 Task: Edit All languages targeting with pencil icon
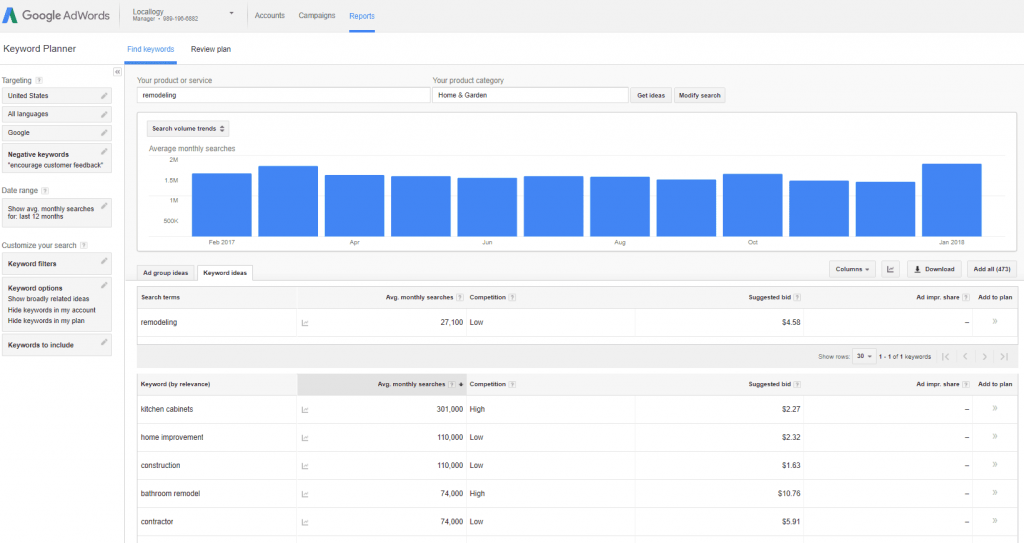point(104,114)
